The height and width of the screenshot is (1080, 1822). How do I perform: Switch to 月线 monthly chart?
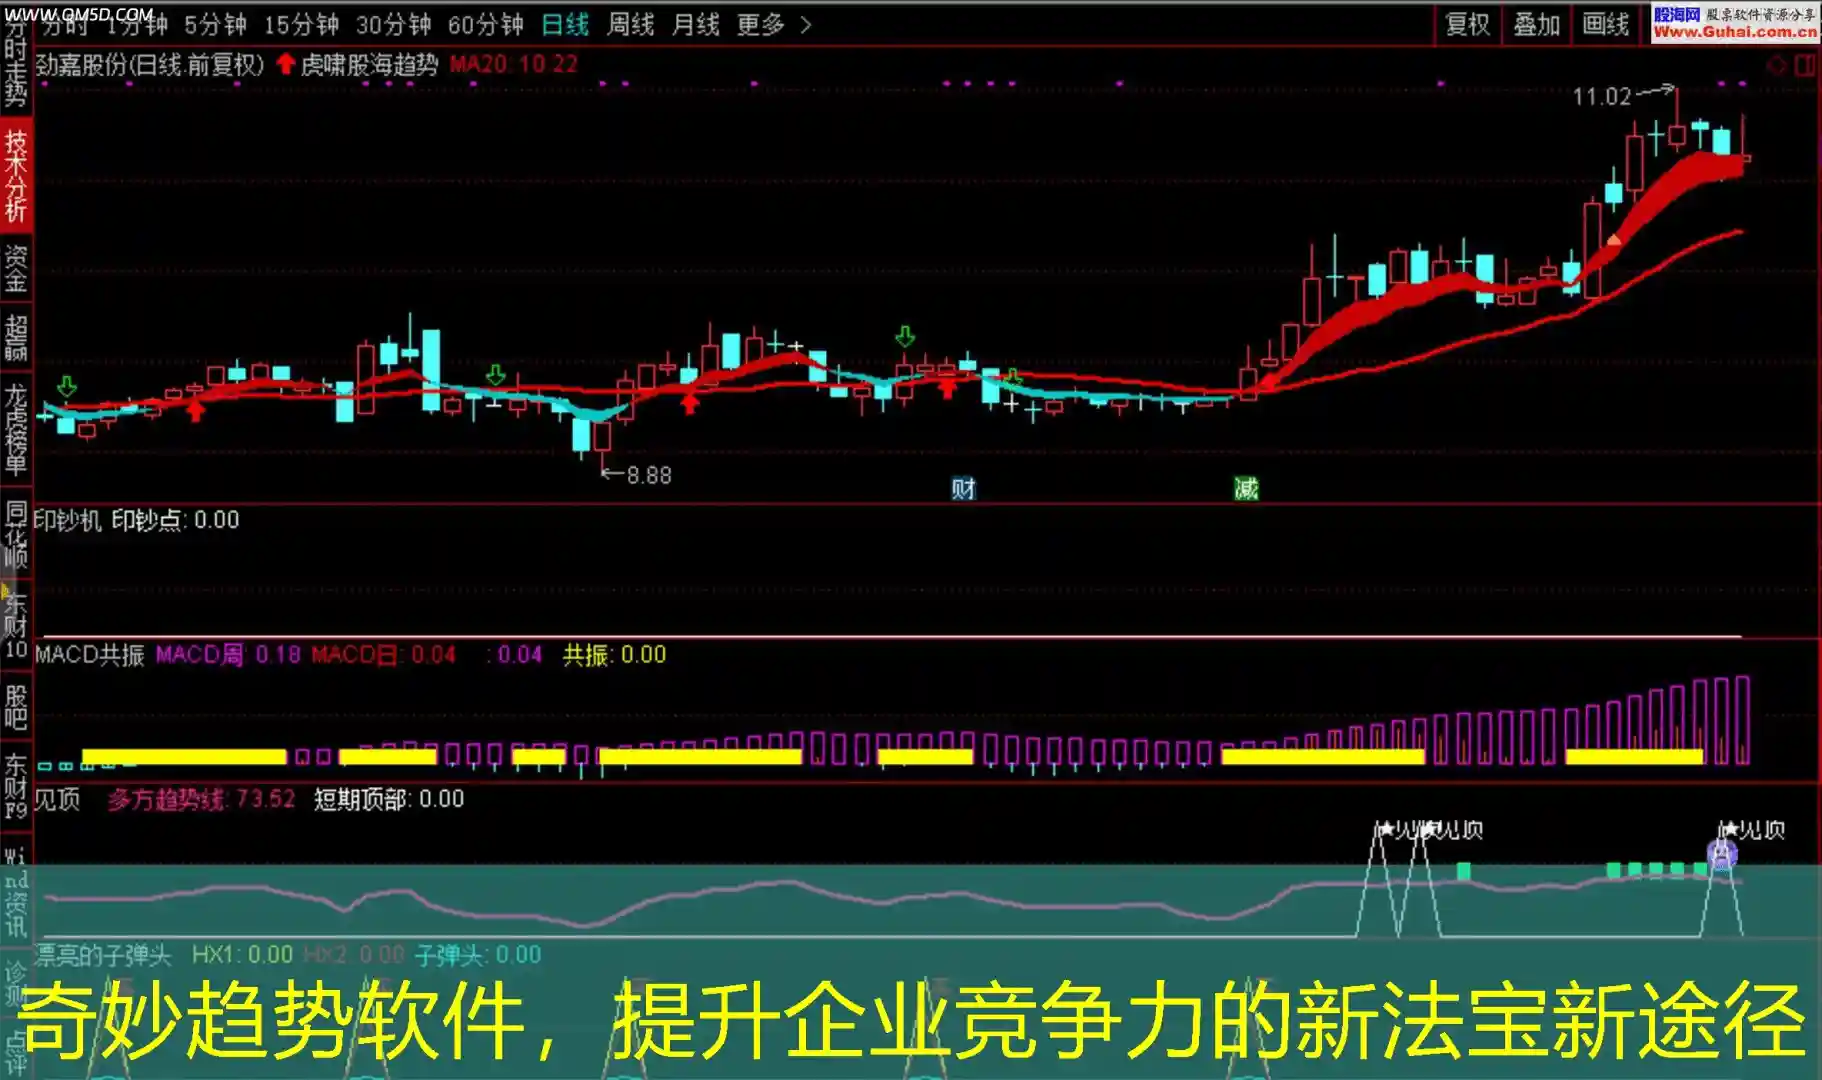pos(695,25)
